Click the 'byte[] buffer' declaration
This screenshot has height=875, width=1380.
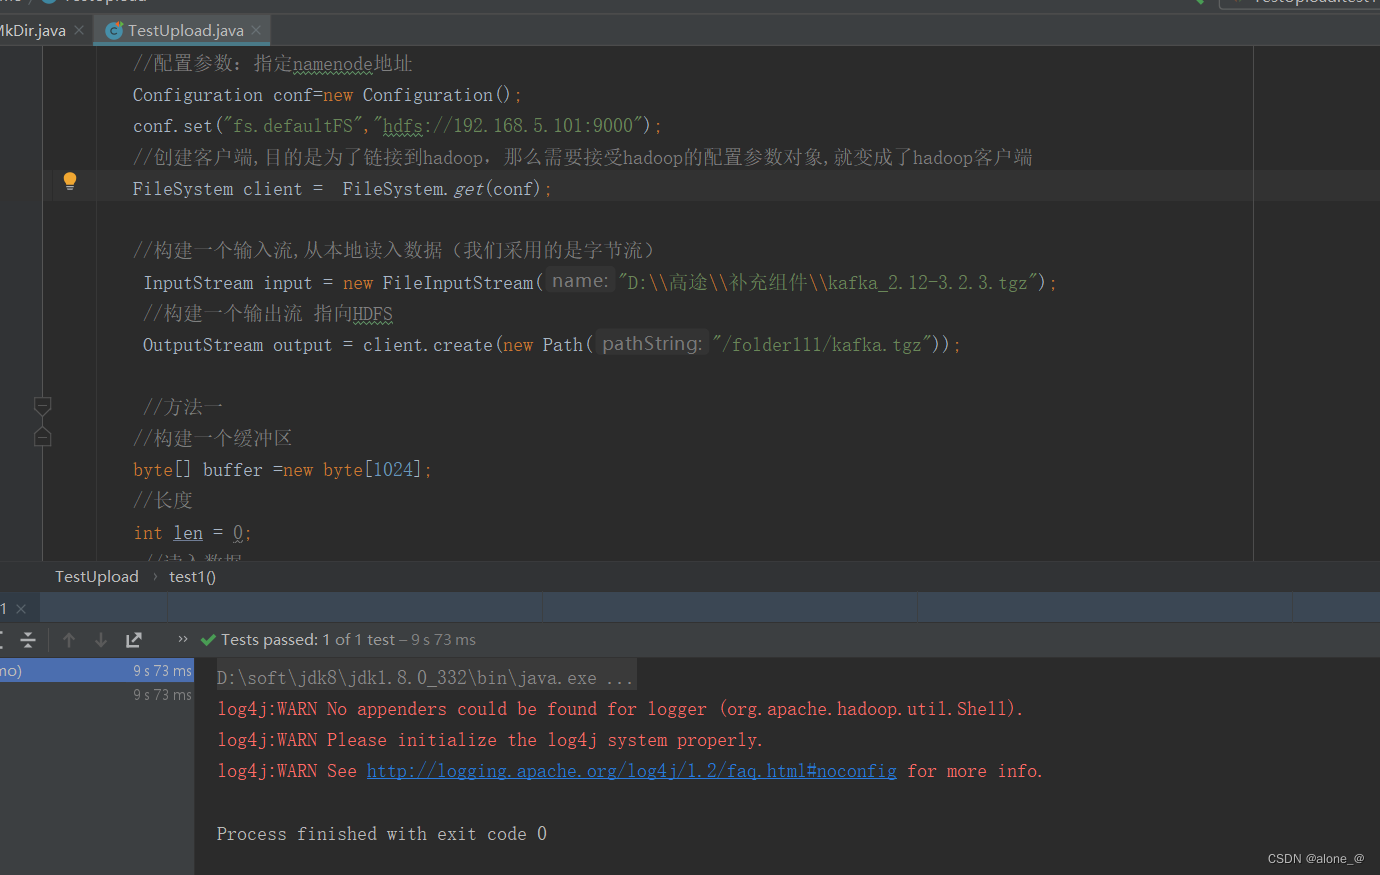(x=198, y=470)
